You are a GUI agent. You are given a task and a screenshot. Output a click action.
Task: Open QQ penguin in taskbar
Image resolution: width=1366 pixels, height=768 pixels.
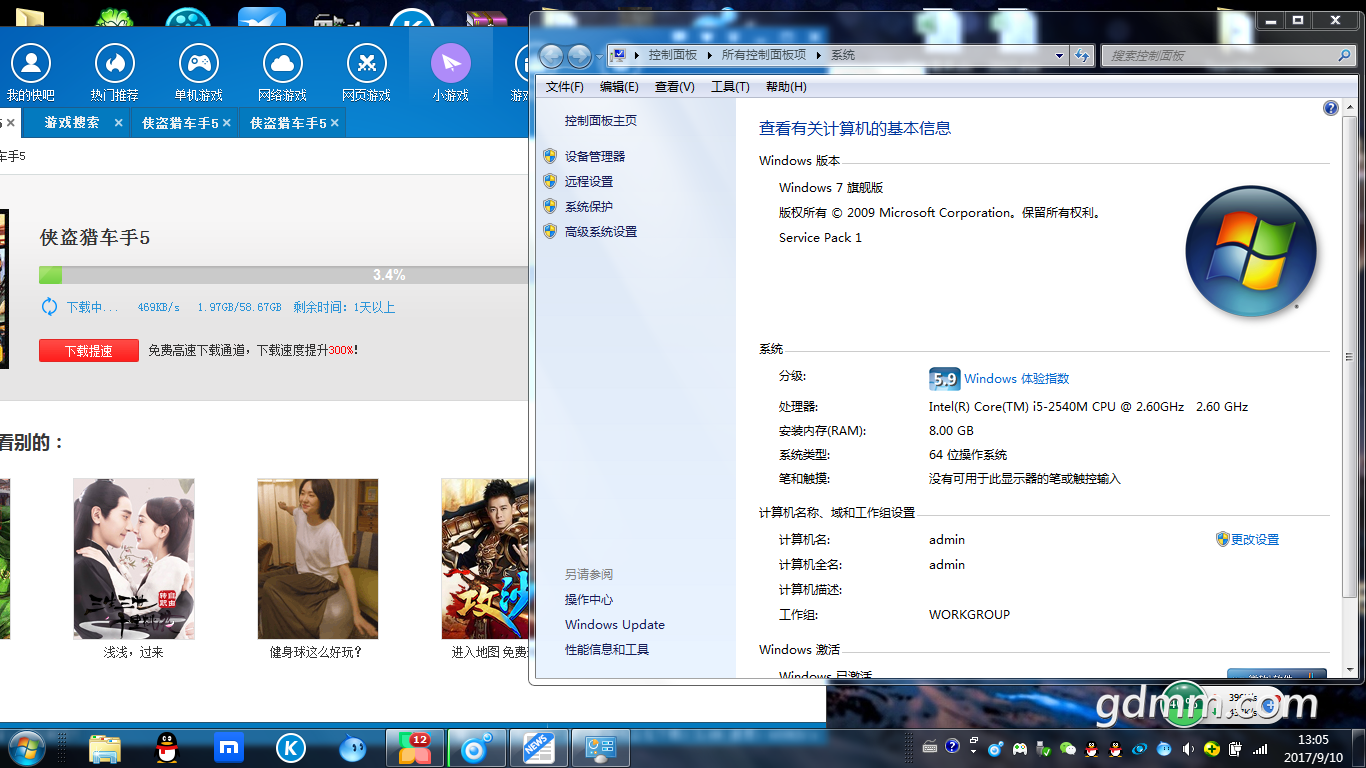167,747
